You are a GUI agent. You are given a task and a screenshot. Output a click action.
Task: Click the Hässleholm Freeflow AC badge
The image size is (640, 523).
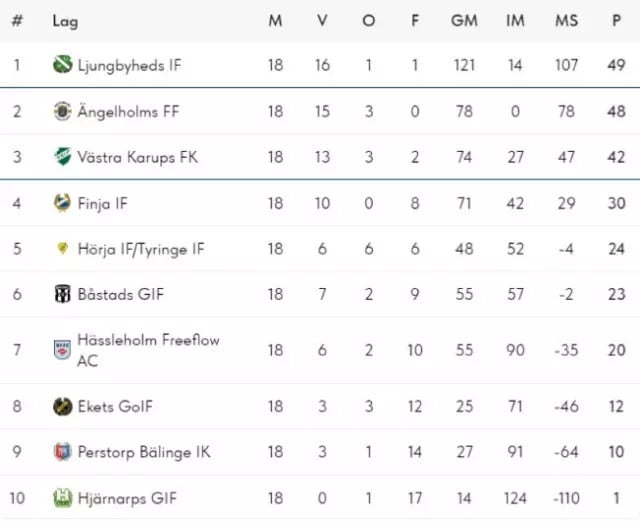point(62,350)
